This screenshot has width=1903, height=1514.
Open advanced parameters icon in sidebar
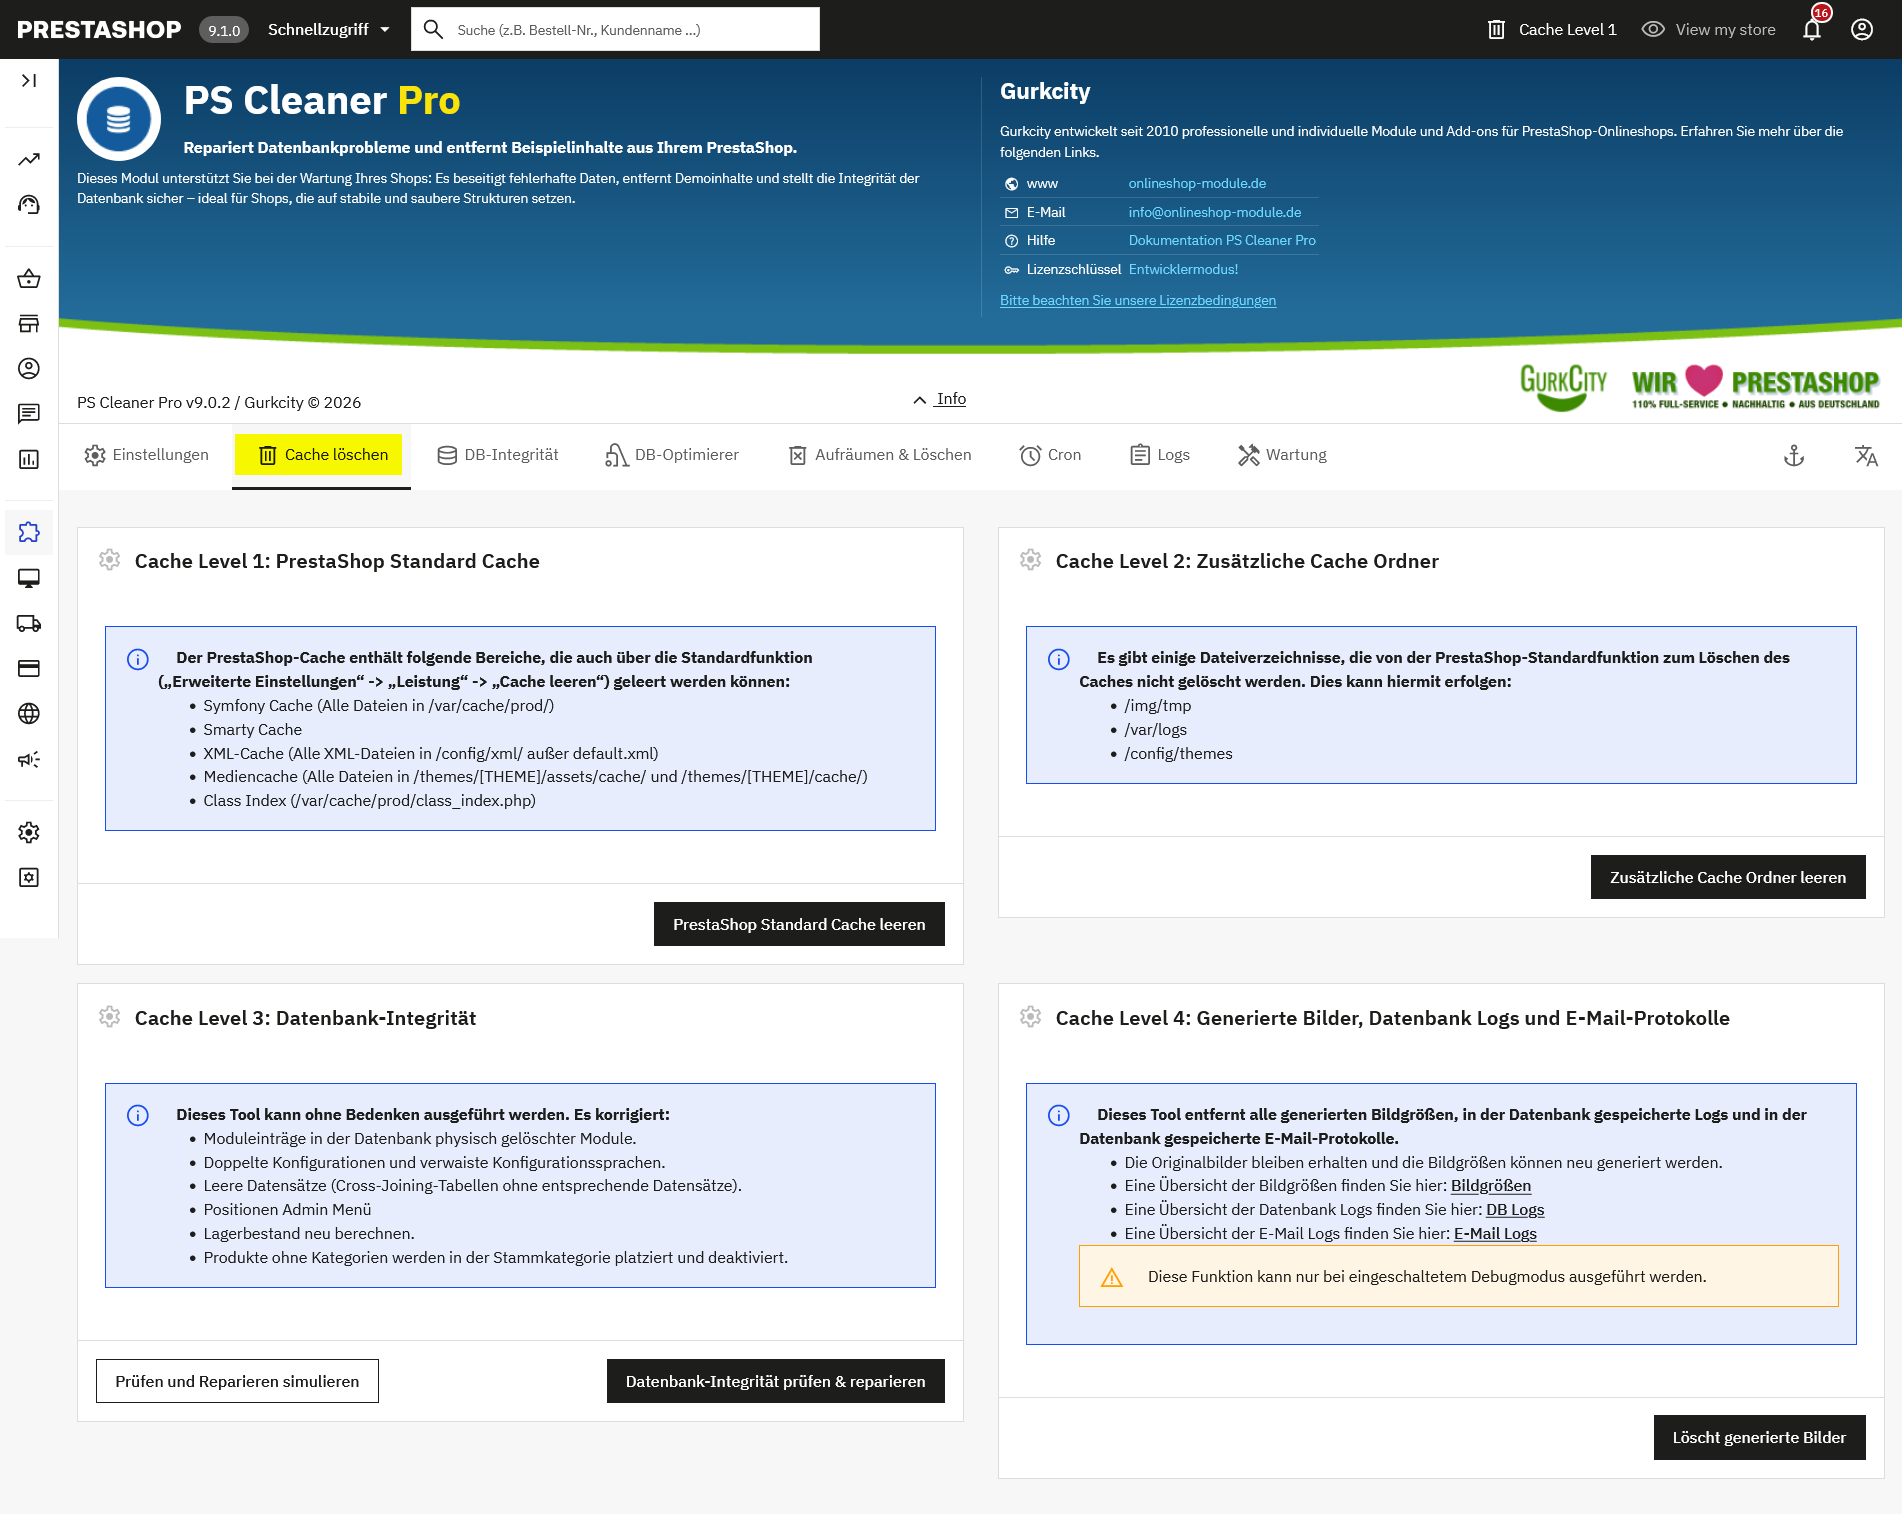coord(29,877)
